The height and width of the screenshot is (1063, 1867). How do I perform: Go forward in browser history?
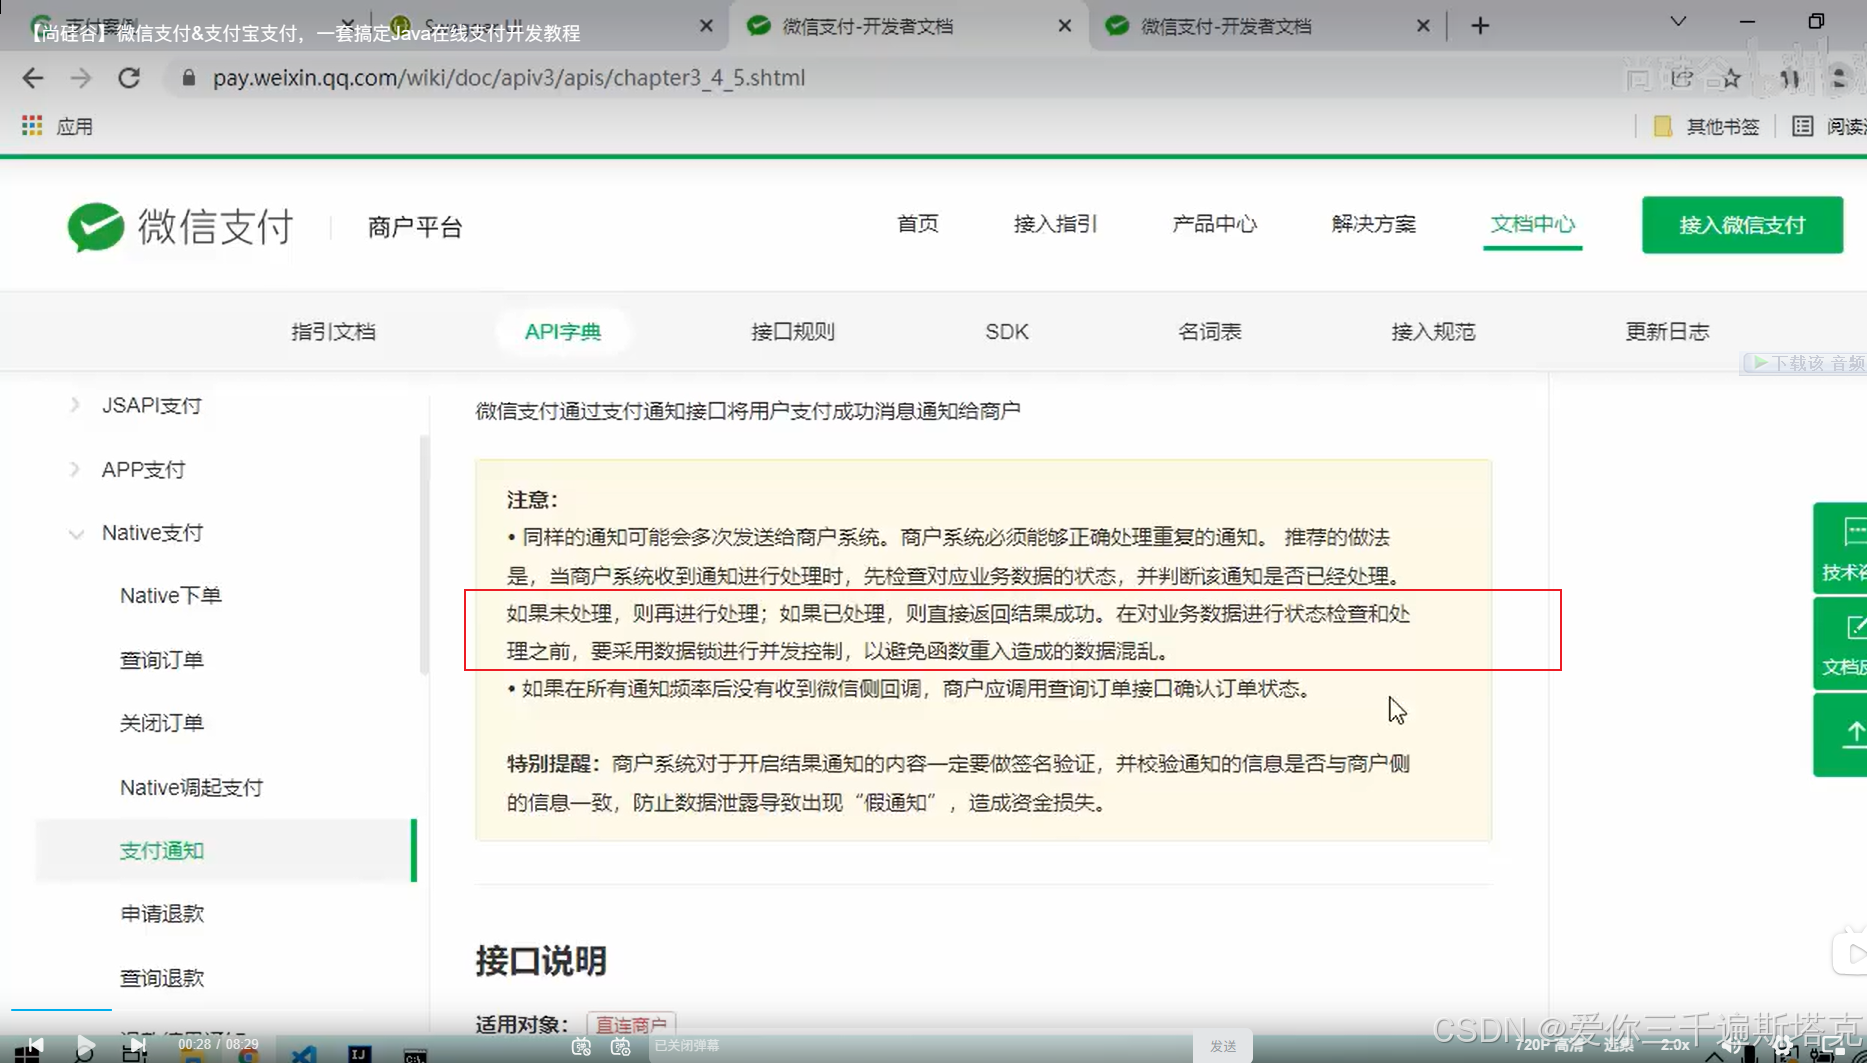[81, 78]
